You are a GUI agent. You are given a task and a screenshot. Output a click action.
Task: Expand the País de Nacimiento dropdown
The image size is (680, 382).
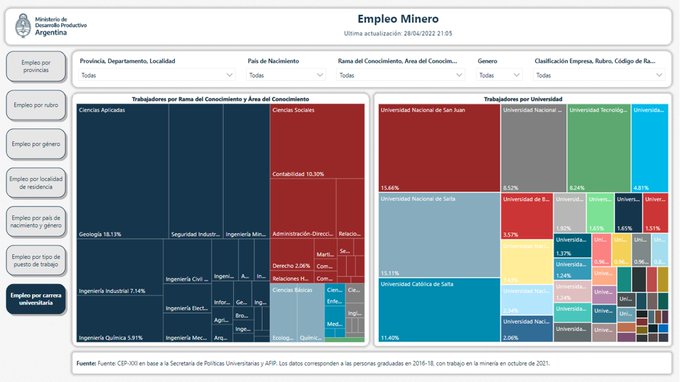click(x=286, y=75)
